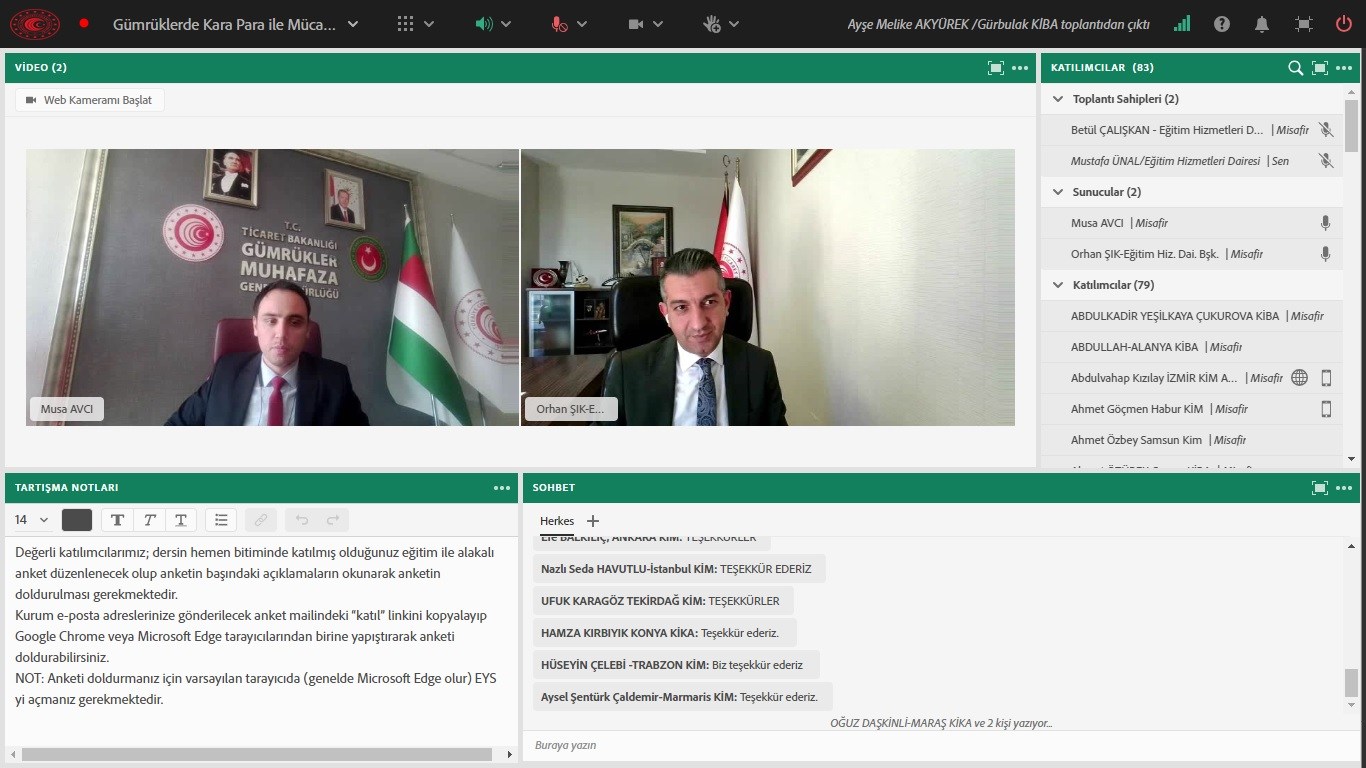Click the Web Kameramı Başlat button

[x=90, y=100]
